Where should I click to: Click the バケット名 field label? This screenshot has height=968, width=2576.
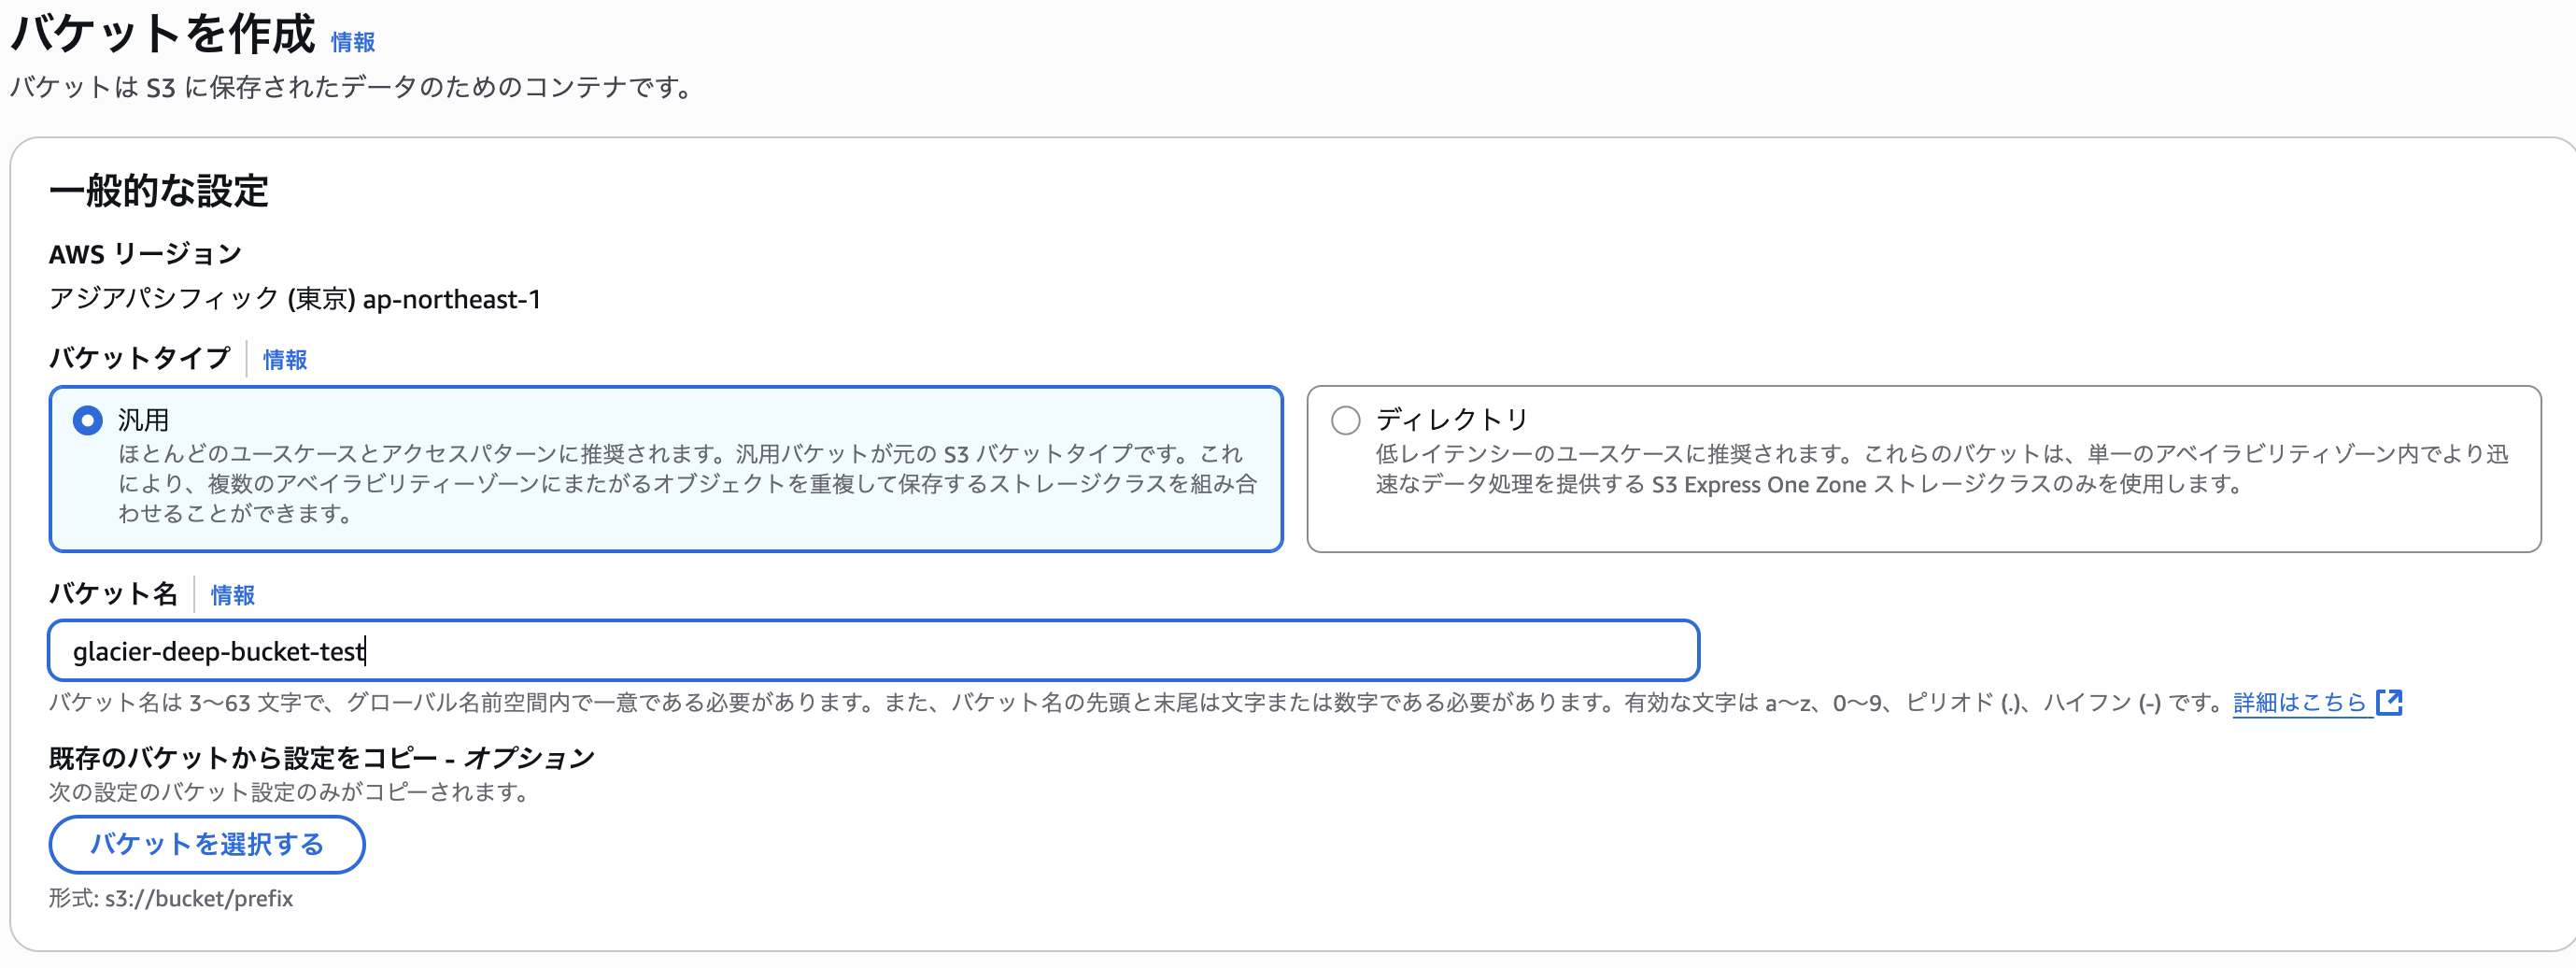pos(113,594)
